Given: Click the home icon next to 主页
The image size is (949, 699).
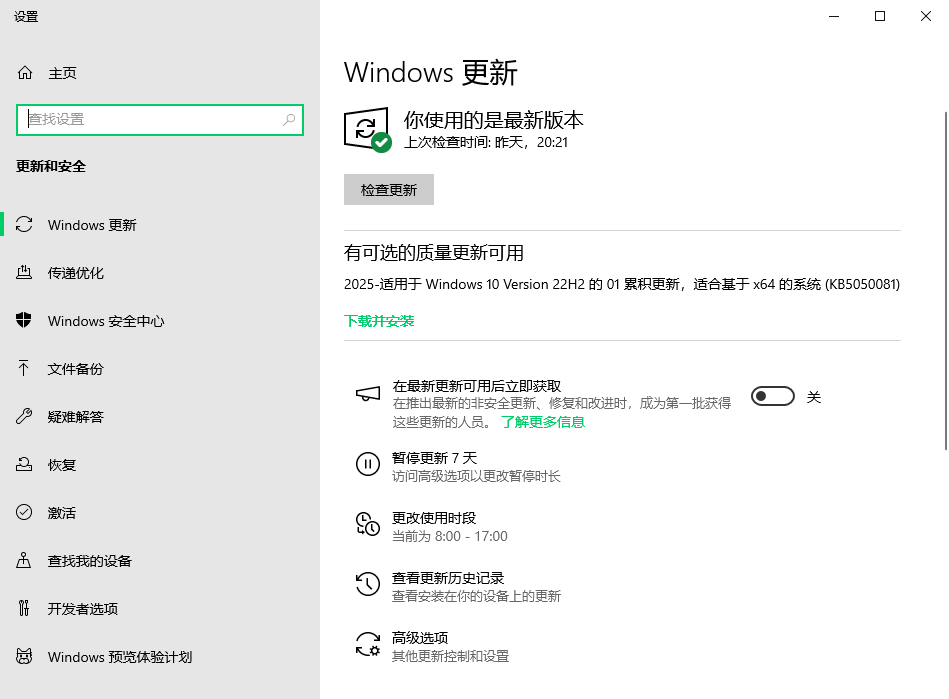Looking at the screenshot, I should coord(25,73).
